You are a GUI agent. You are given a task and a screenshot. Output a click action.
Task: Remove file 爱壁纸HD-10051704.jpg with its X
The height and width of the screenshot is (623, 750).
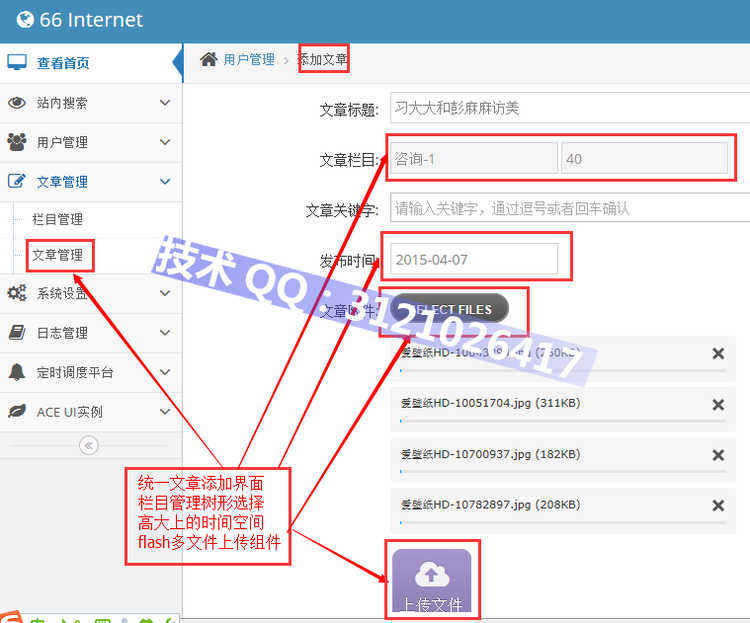pos(718,405)
